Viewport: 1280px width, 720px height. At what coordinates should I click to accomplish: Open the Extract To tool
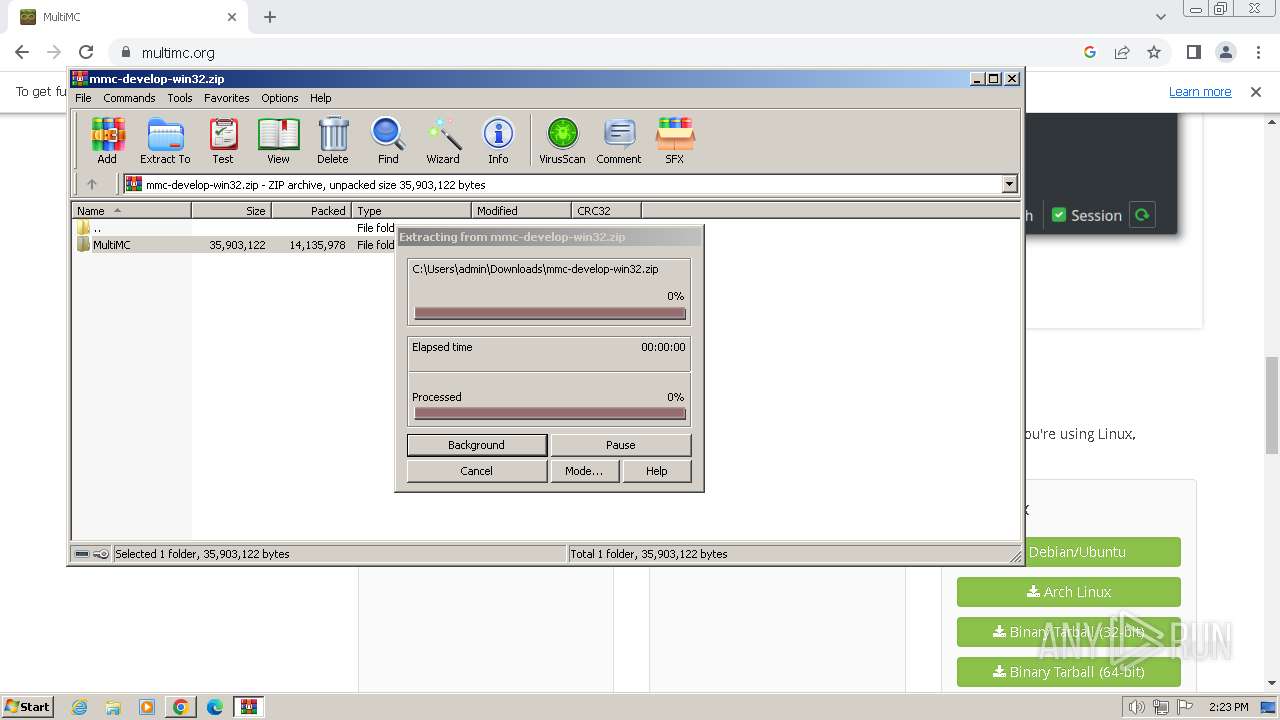[165, 140]
